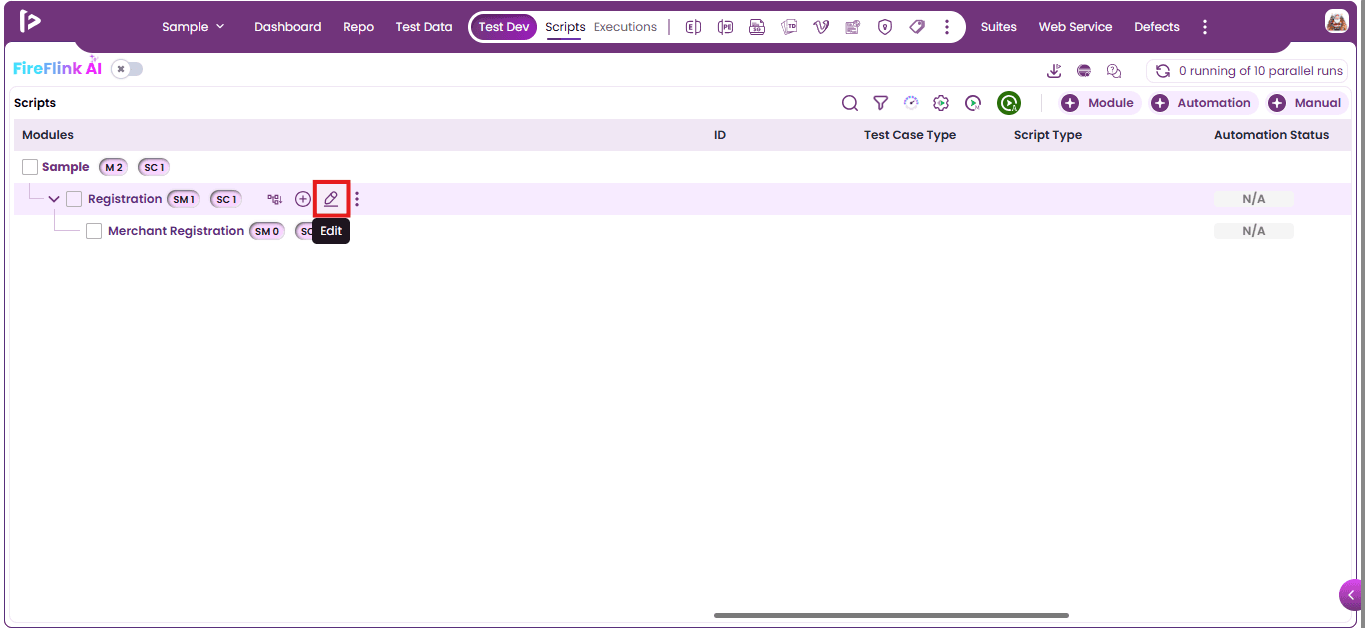Click the SC 1 badge in the Sample row
This screenshot has width=1365, height=628.
[x=154, y=167]
